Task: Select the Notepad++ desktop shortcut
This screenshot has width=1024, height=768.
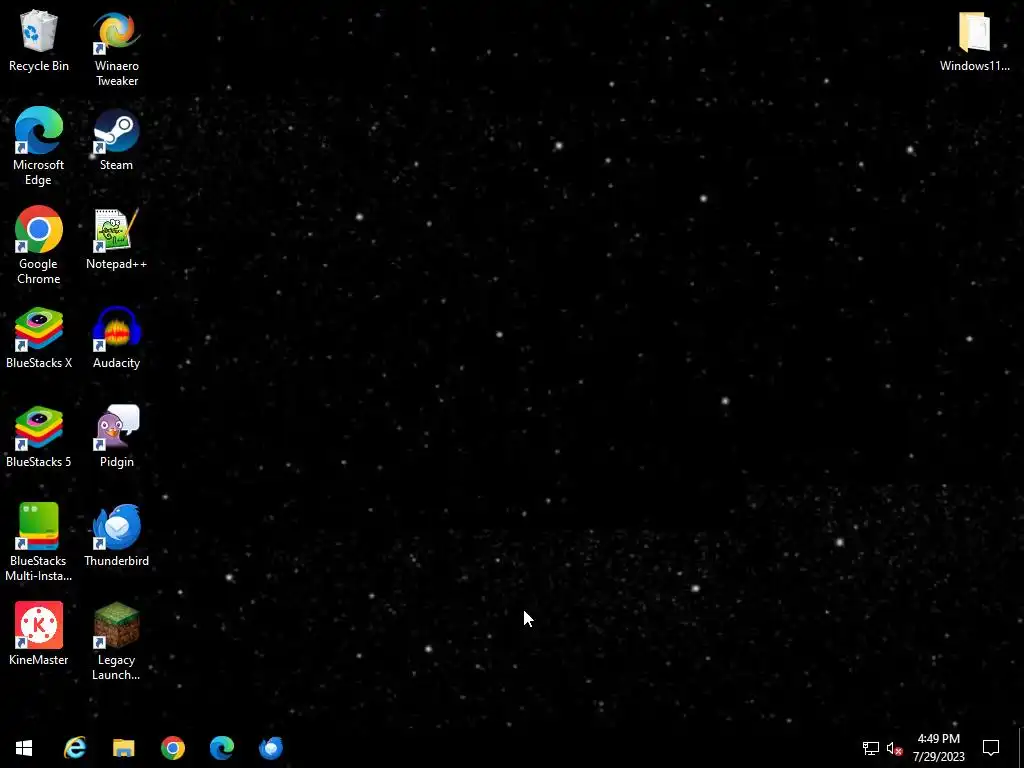Action: pyautogui.click(x=117, y=238)
